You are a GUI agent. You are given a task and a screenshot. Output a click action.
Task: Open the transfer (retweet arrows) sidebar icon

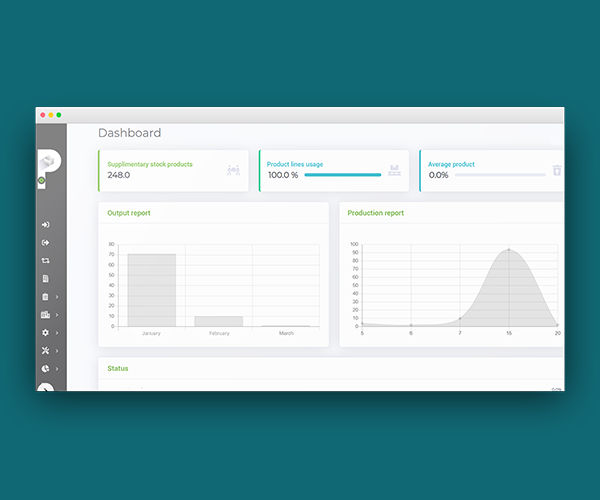point(46,261)
